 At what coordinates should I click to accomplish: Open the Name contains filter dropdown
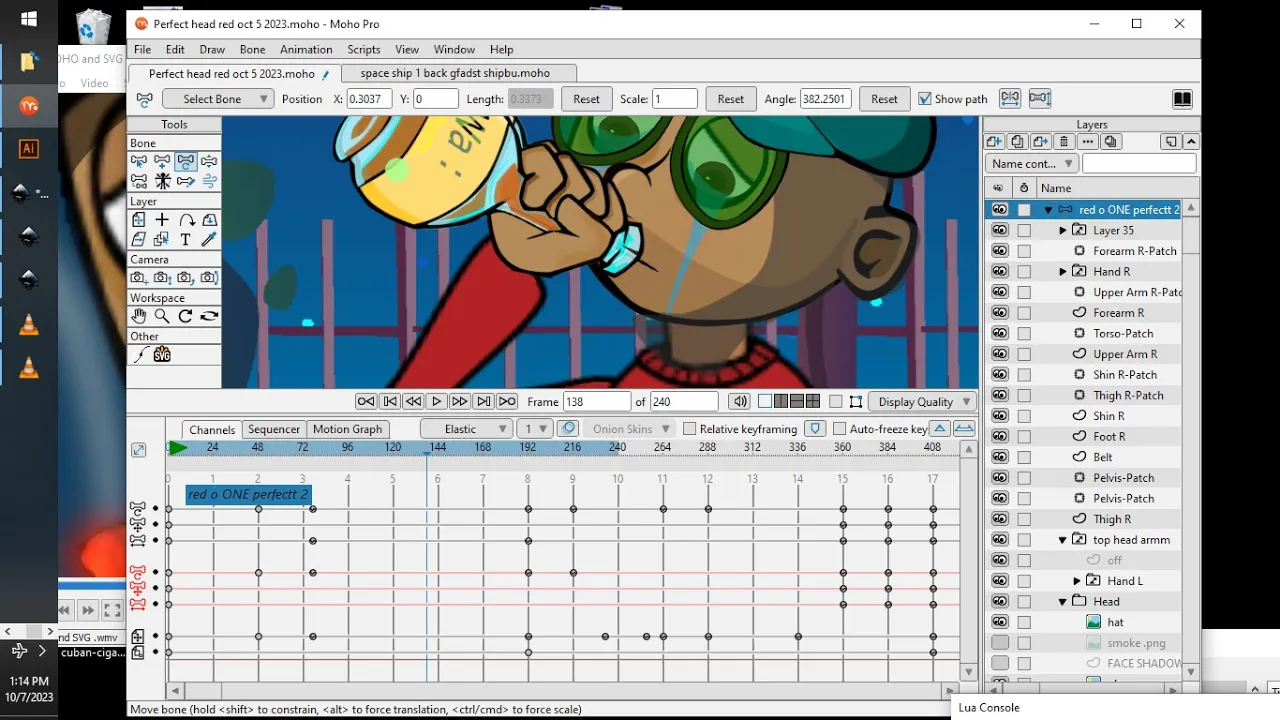click(1031, 164)
